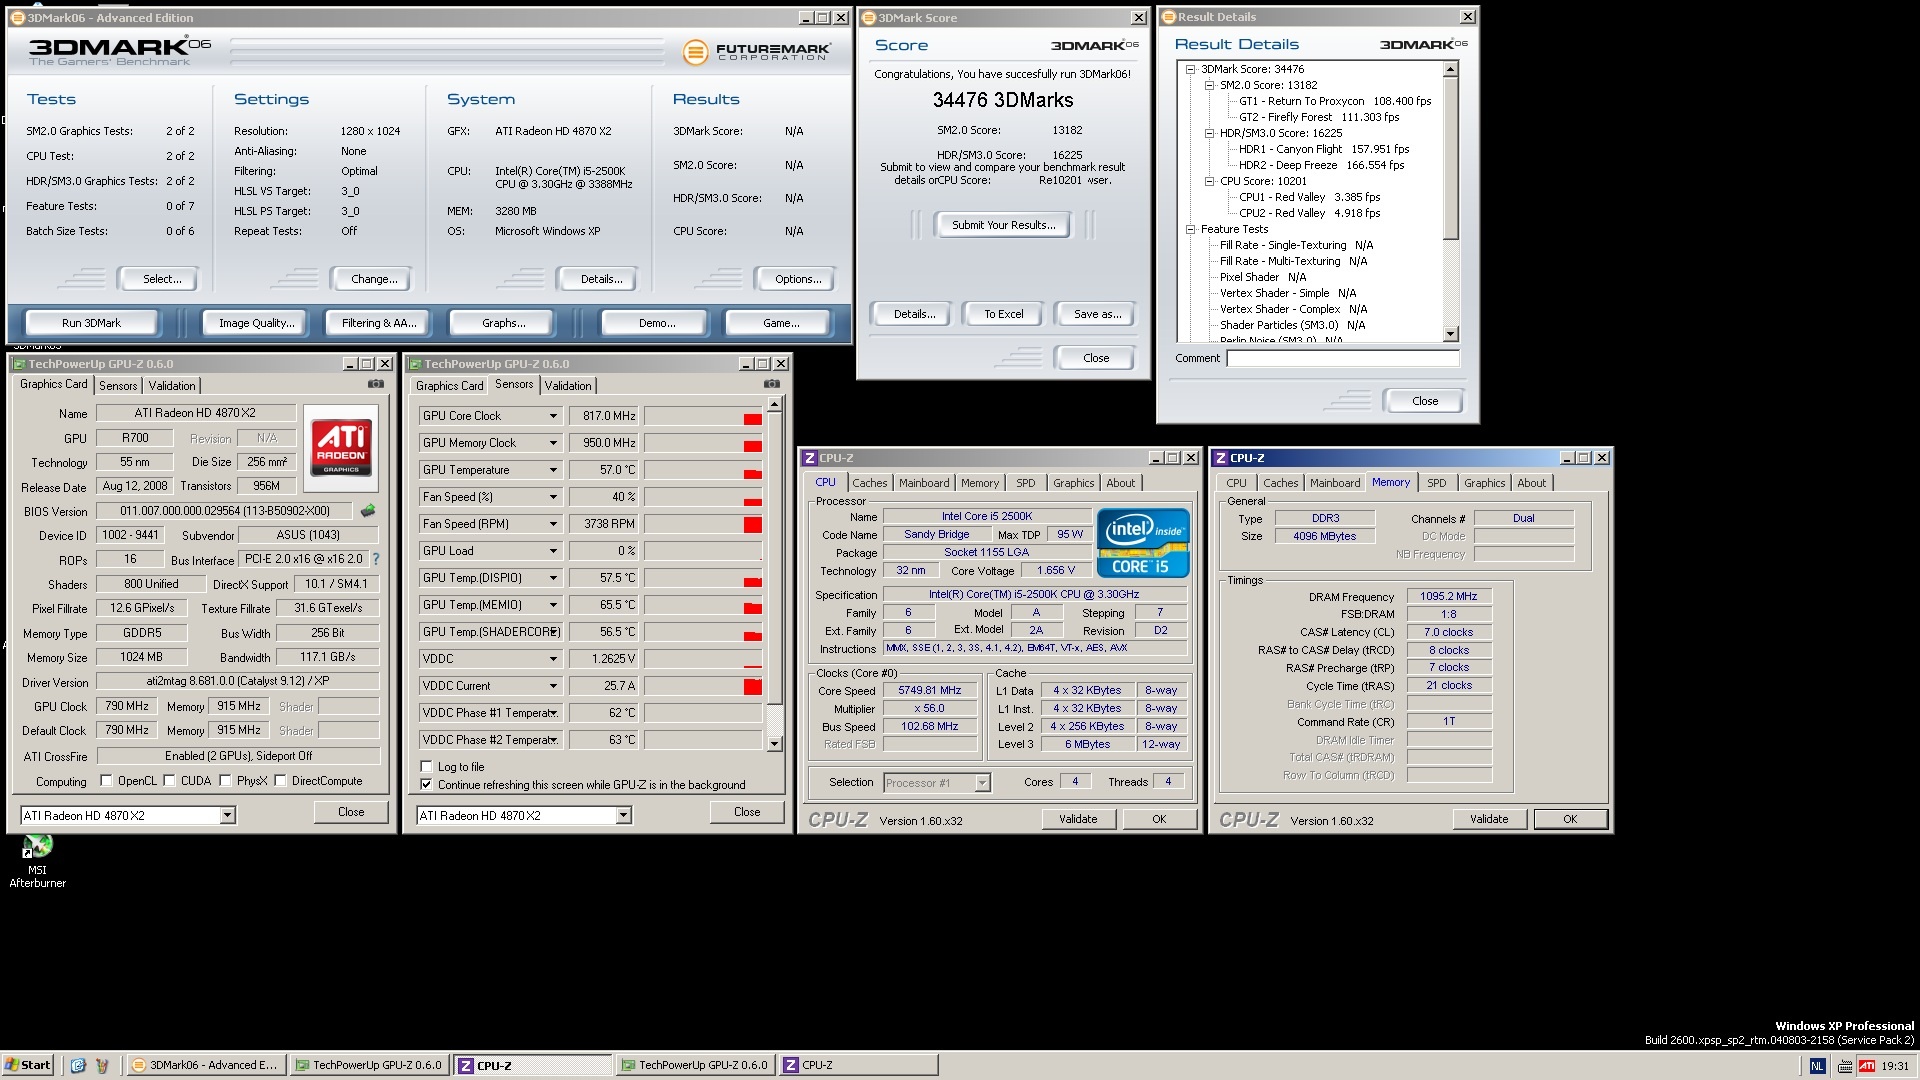Screen dimensions: 1920x1080
Task: Open GPU Temperature sensor dropdown
Action: tap(553, 470)
